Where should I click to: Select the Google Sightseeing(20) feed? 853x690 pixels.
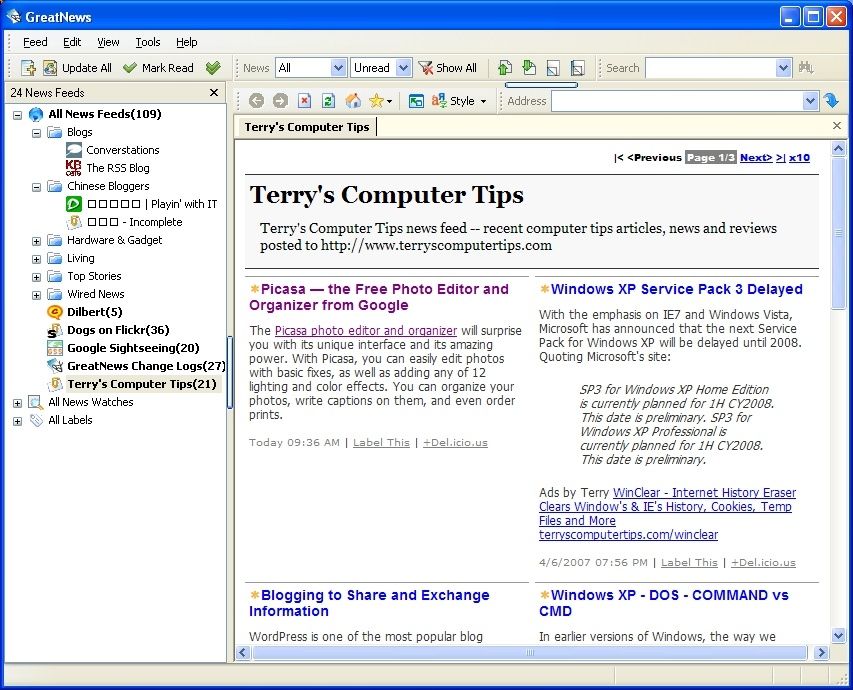coord(133,348)
